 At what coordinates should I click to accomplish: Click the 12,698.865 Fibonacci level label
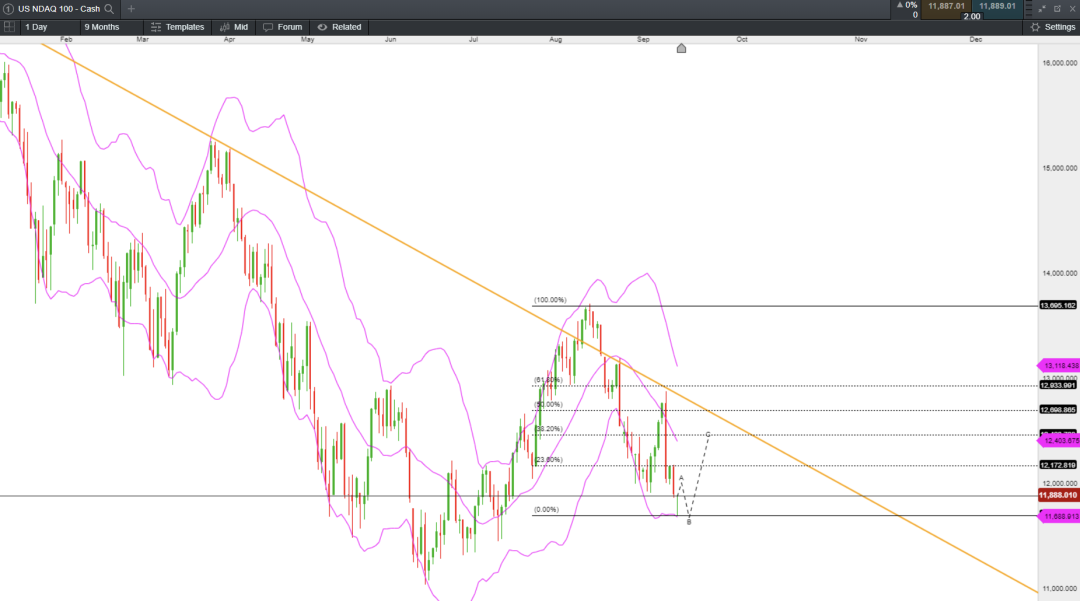click(1058, 410)
